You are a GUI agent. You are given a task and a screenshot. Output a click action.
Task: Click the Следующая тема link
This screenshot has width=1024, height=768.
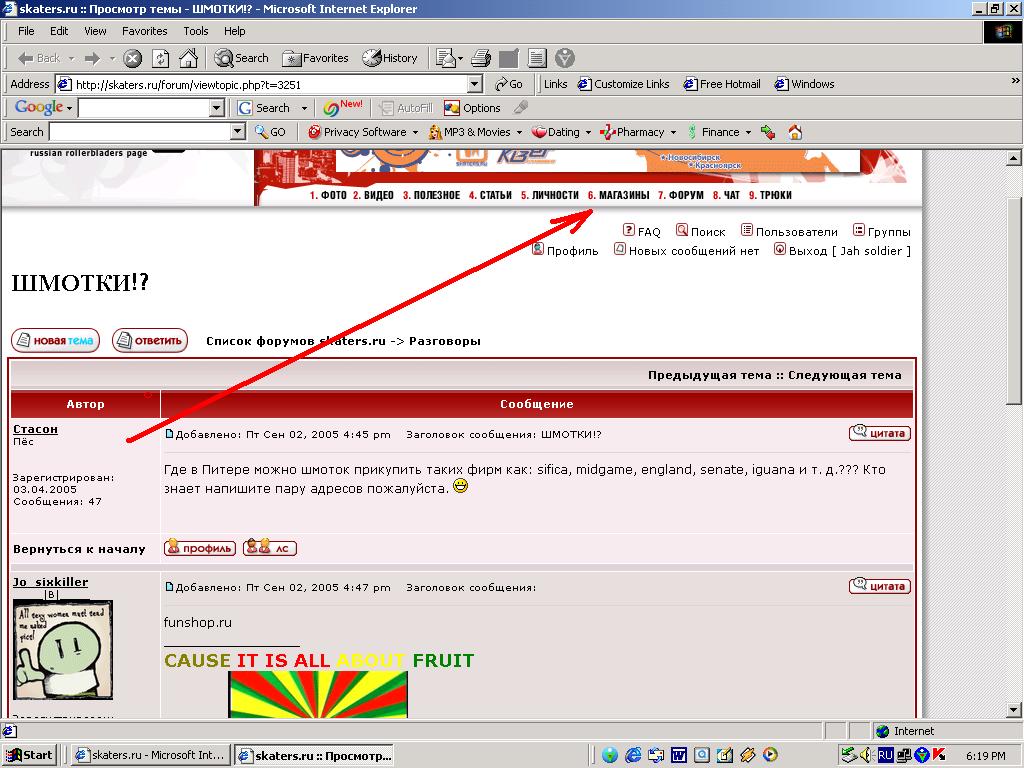tap(844, 375)
